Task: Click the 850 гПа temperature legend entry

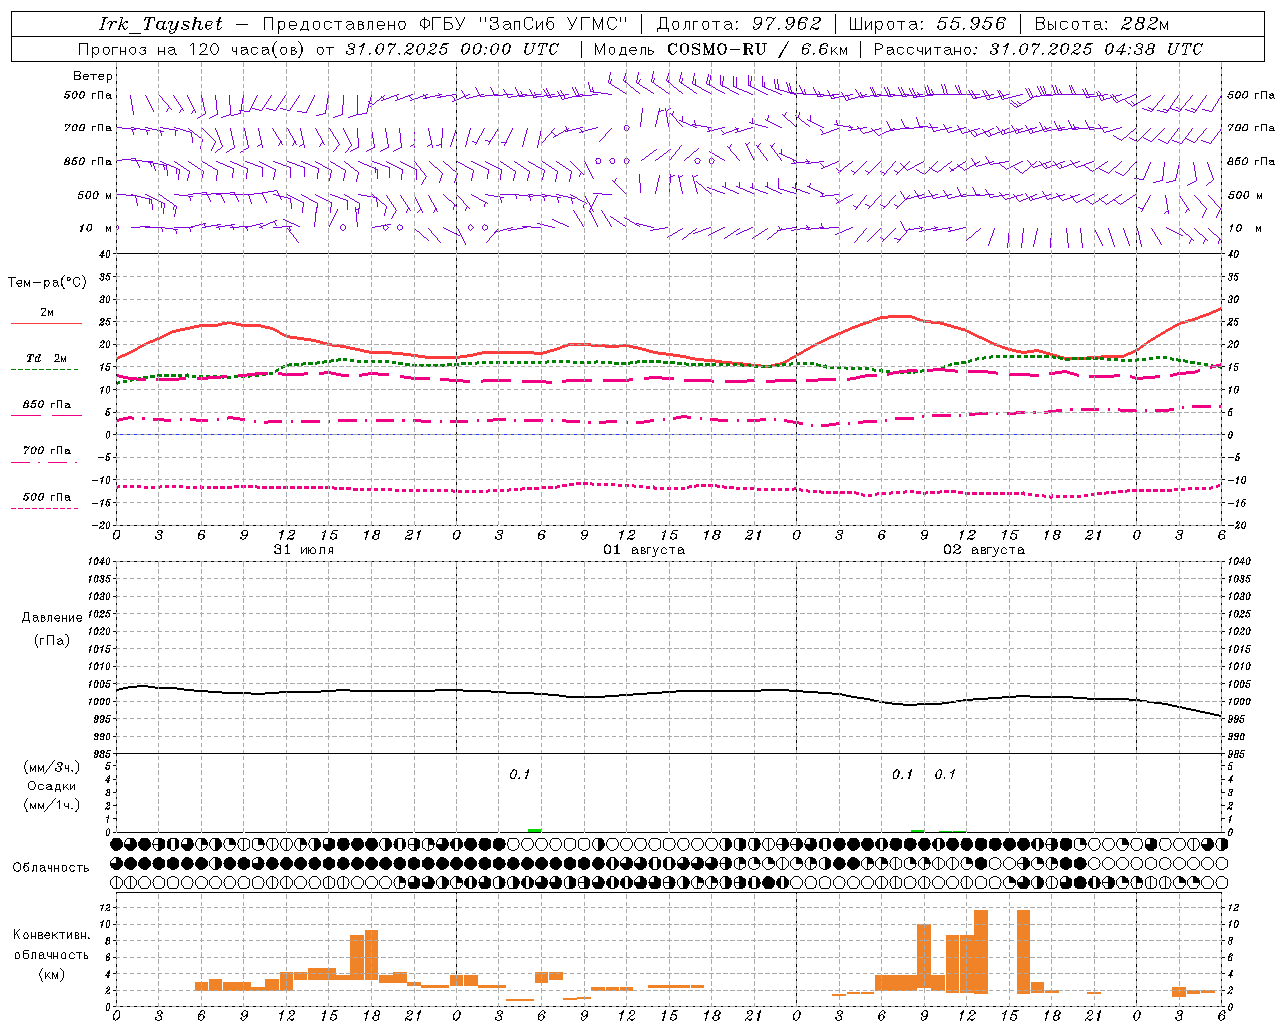Action: [47, 405]
